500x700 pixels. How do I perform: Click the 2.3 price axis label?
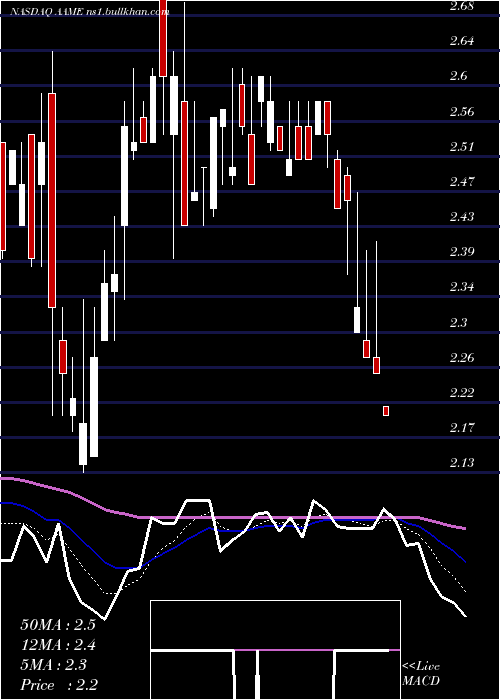pos(459,322)
